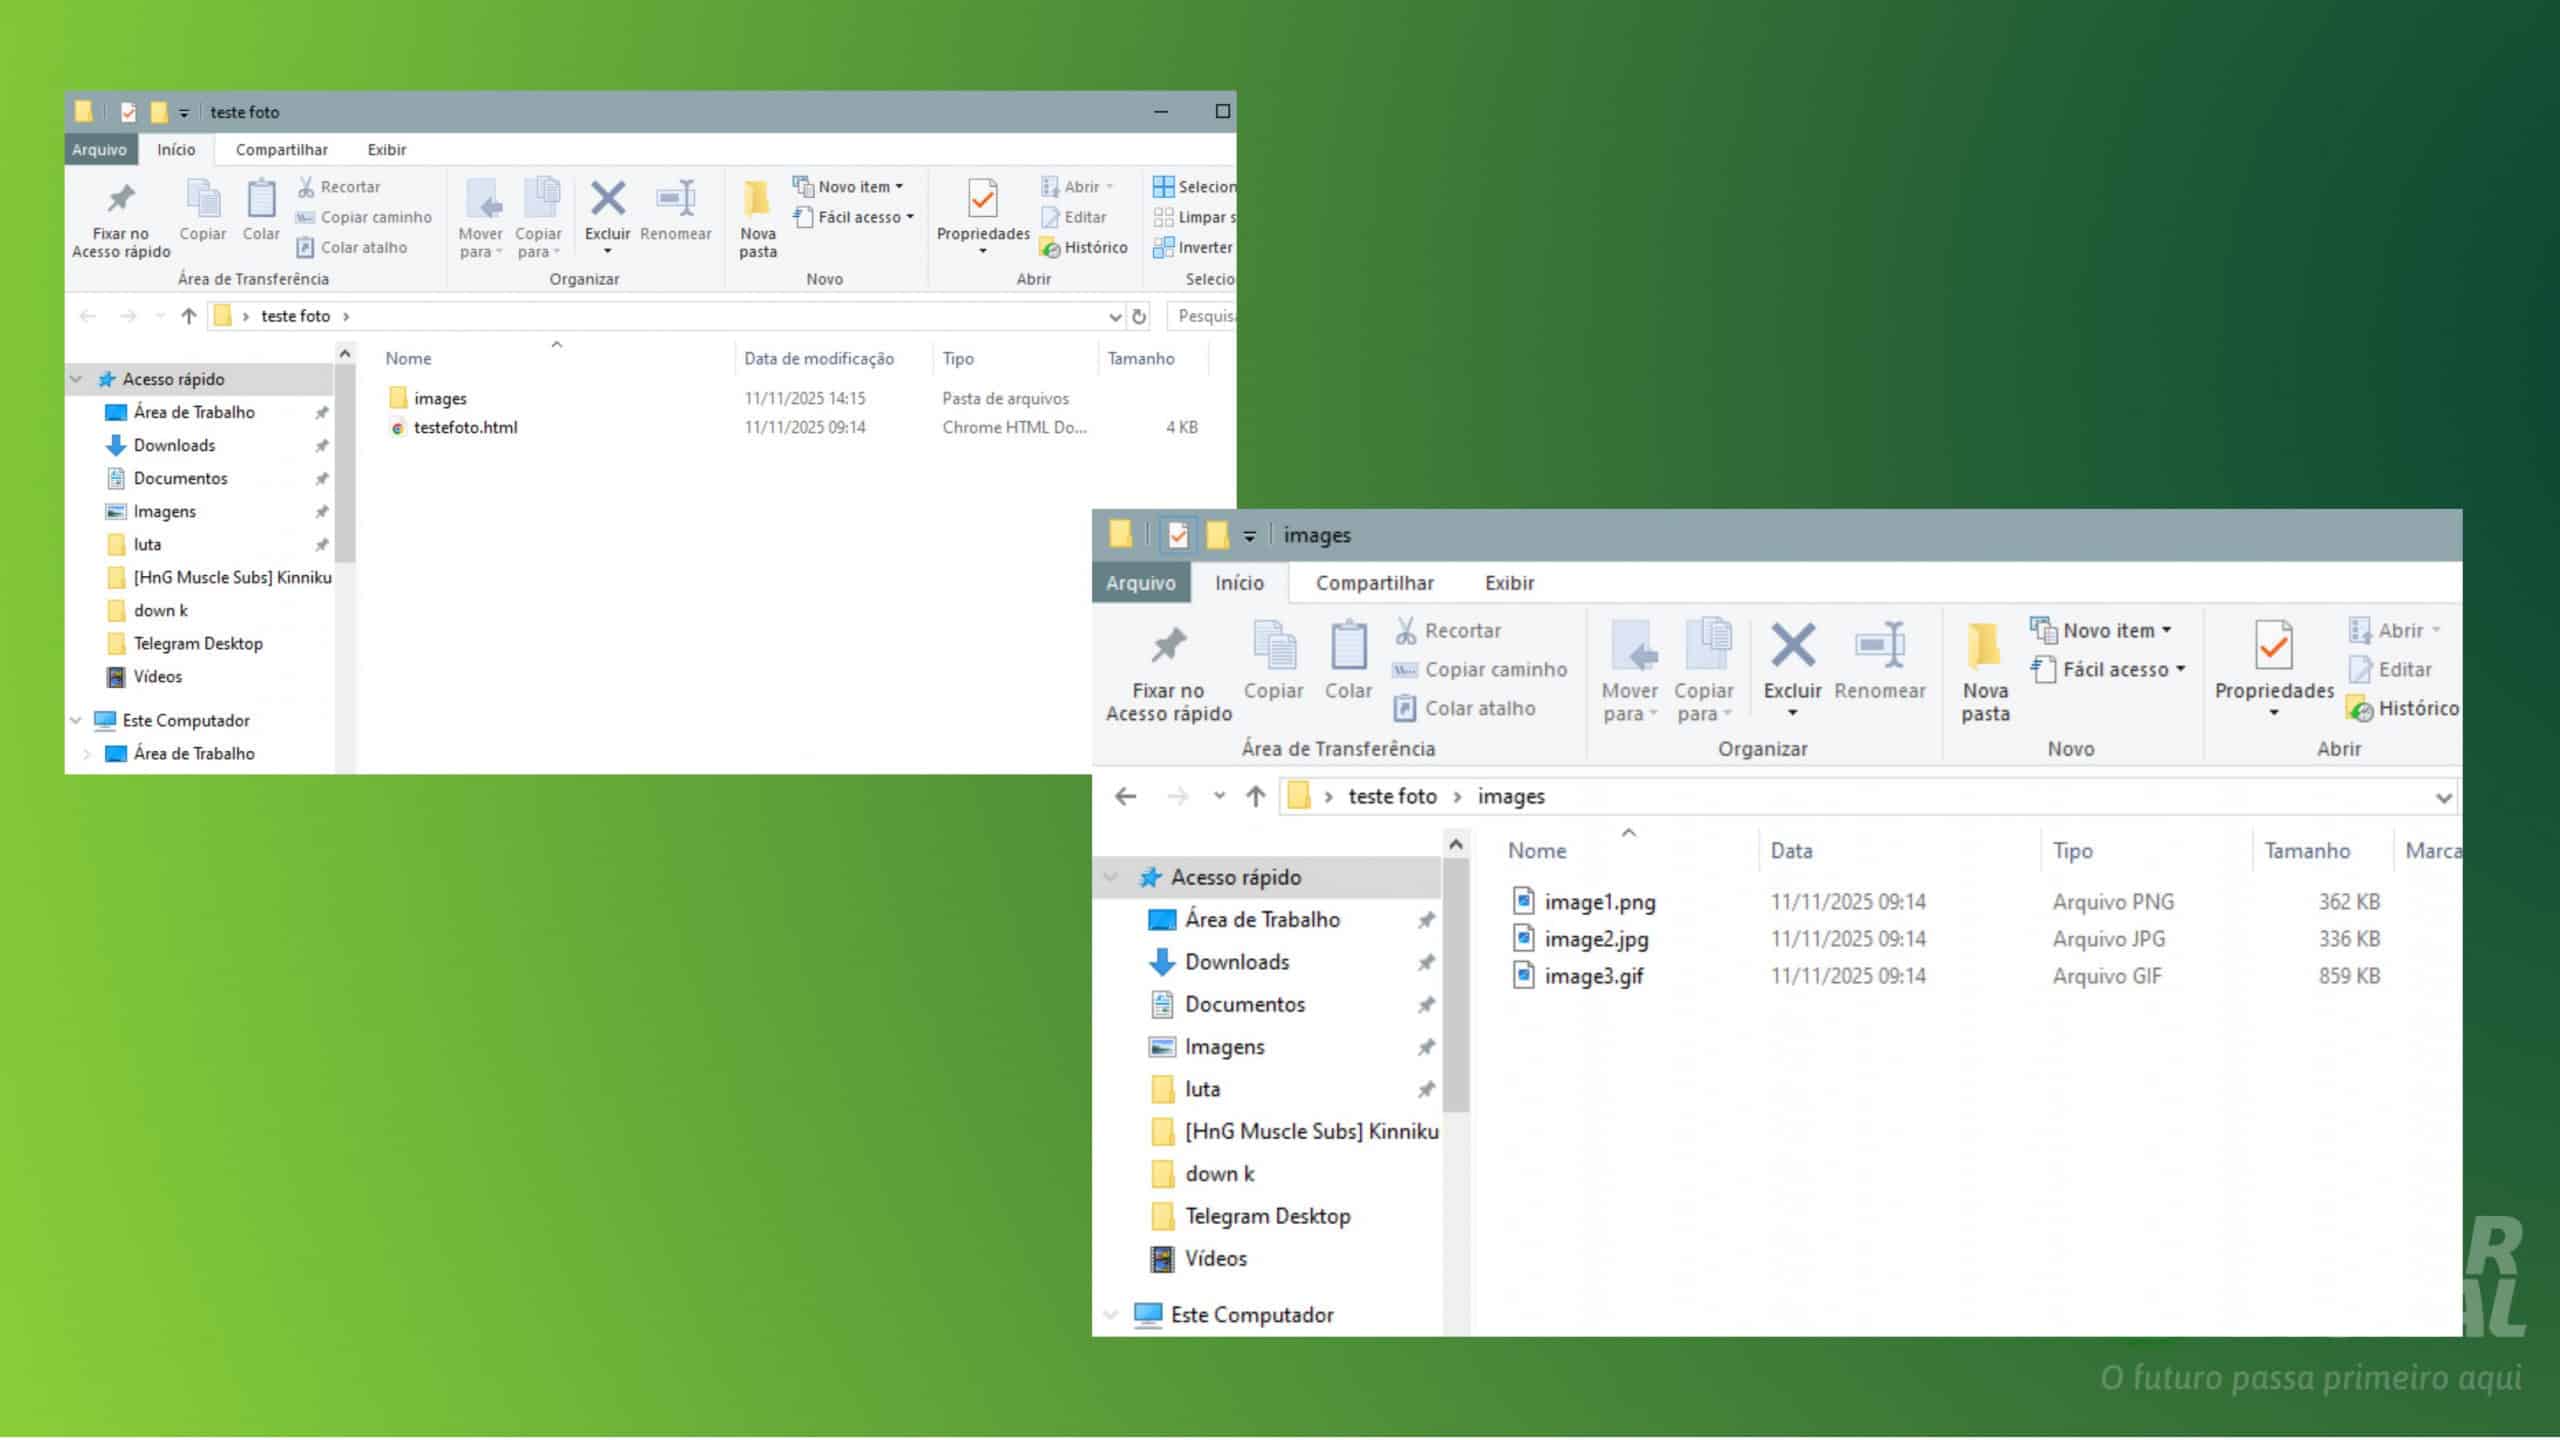Click Recortar scissors in images window
2560x1440 pixels.
tap(1406, 630)
